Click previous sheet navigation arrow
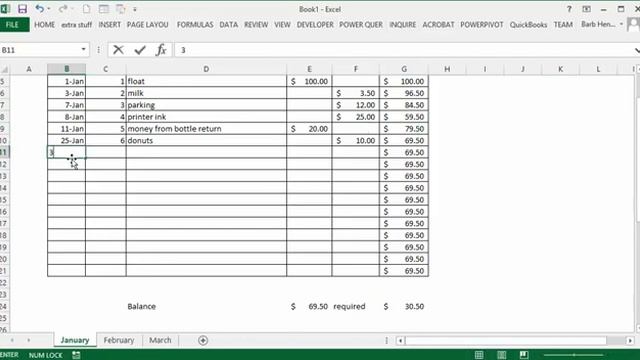The image size is (640, 360). (12, 340)
